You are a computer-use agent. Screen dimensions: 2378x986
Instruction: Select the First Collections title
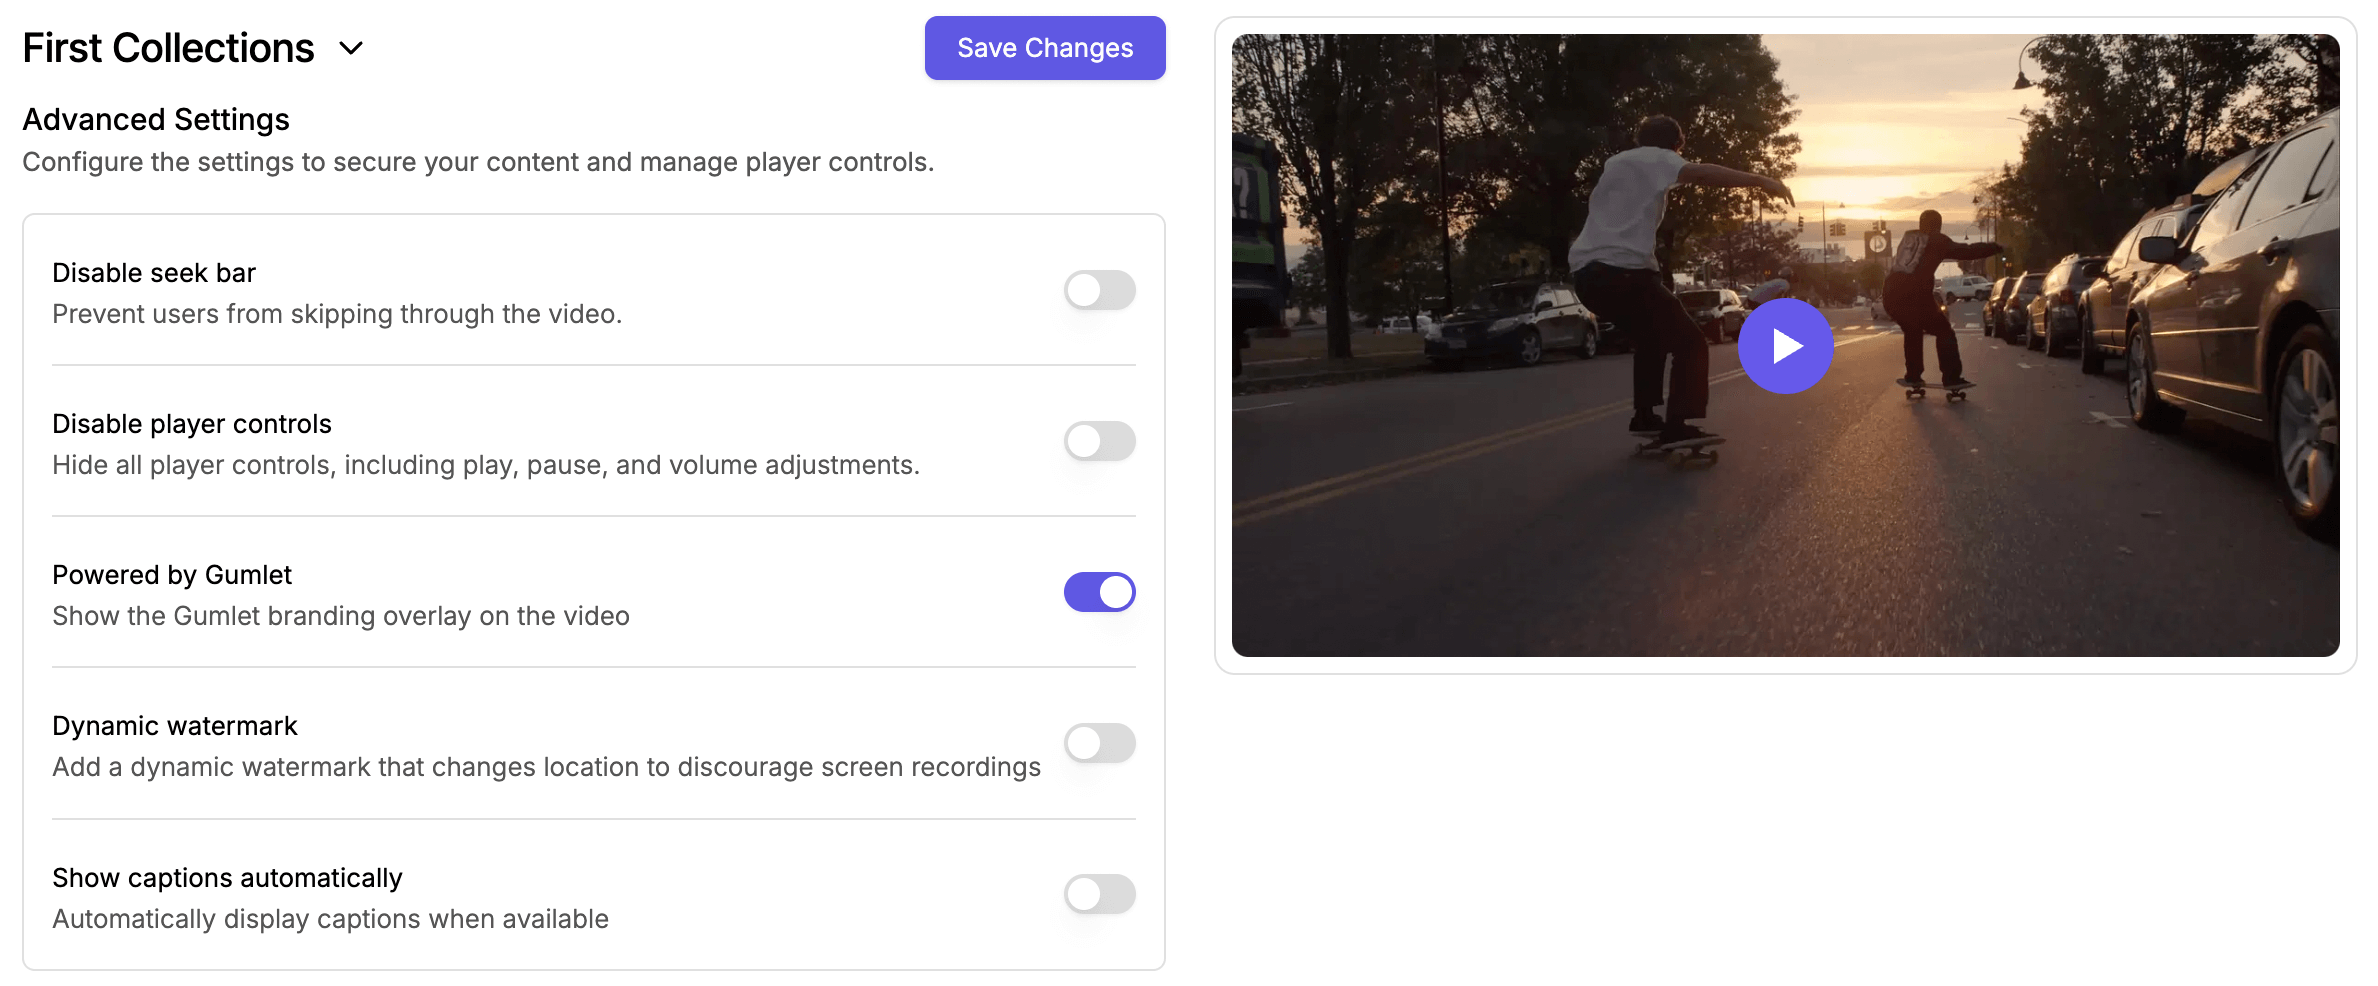point(168,48)
